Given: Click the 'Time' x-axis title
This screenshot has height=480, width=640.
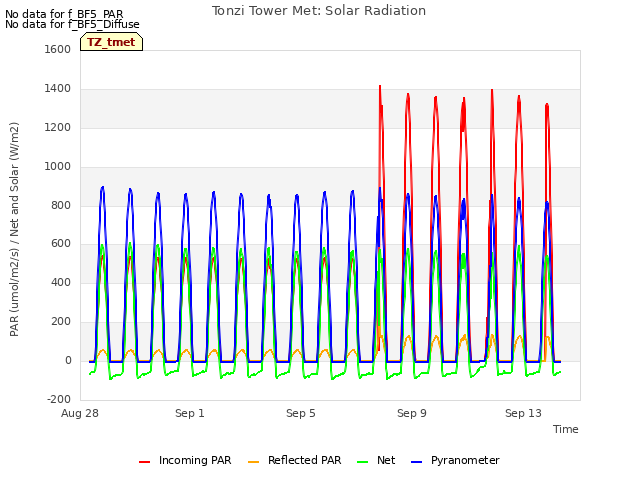Looking at the screenshot, I should click(566, 429).
